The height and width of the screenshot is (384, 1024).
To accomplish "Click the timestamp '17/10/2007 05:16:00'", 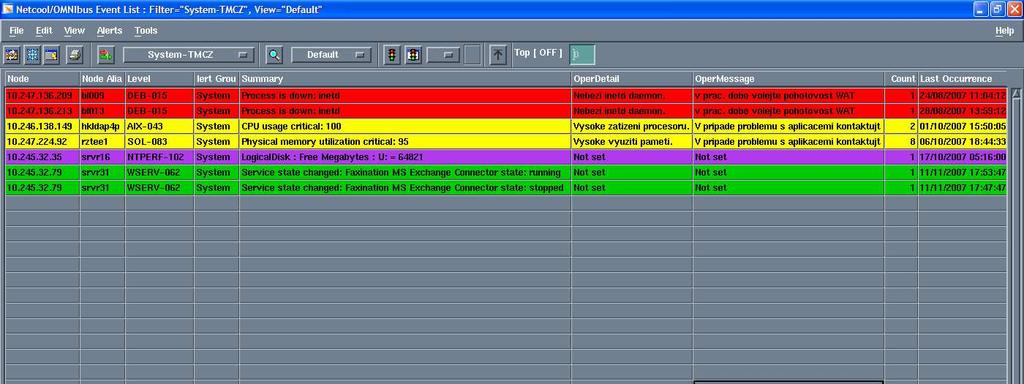I will coord(963,157).
